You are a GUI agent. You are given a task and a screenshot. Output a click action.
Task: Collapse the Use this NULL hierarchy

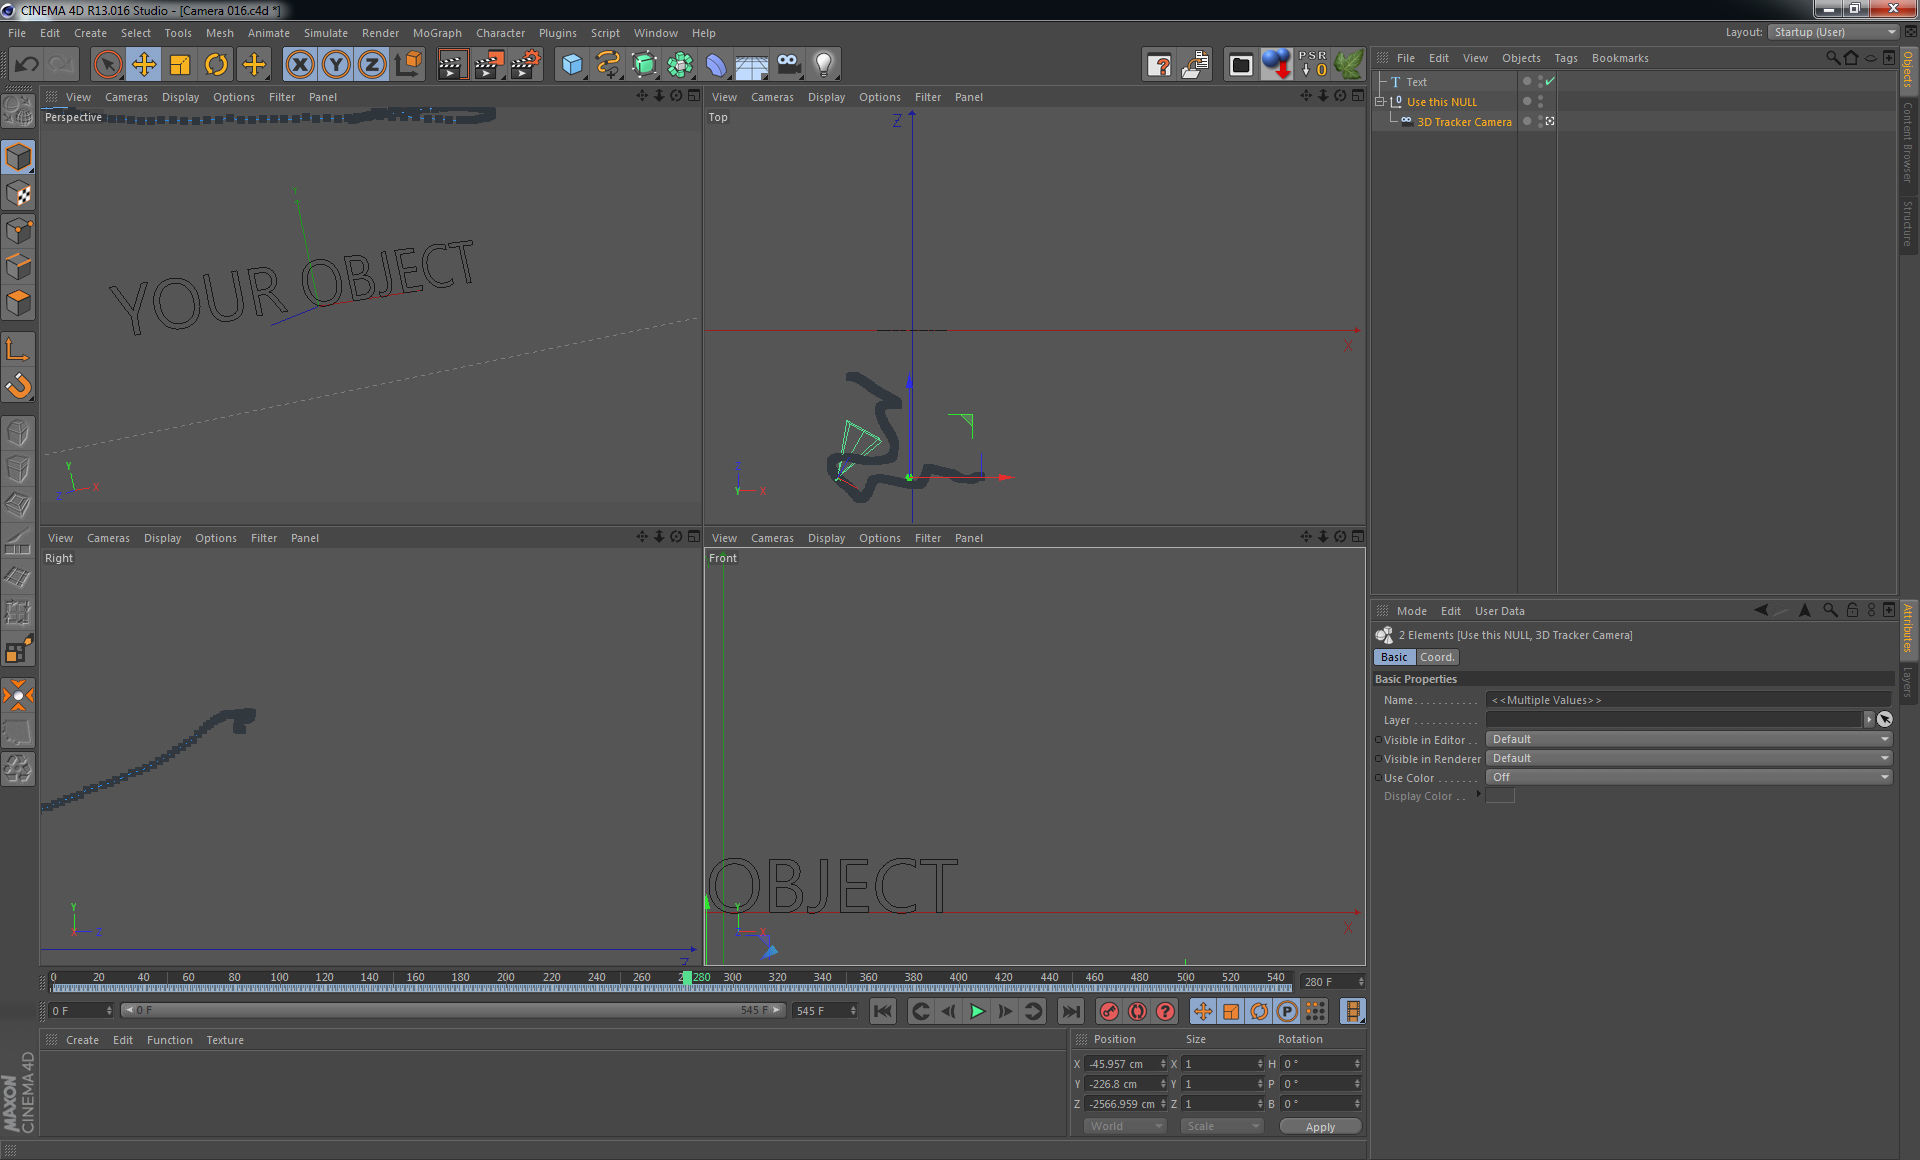click(1383, 101)
